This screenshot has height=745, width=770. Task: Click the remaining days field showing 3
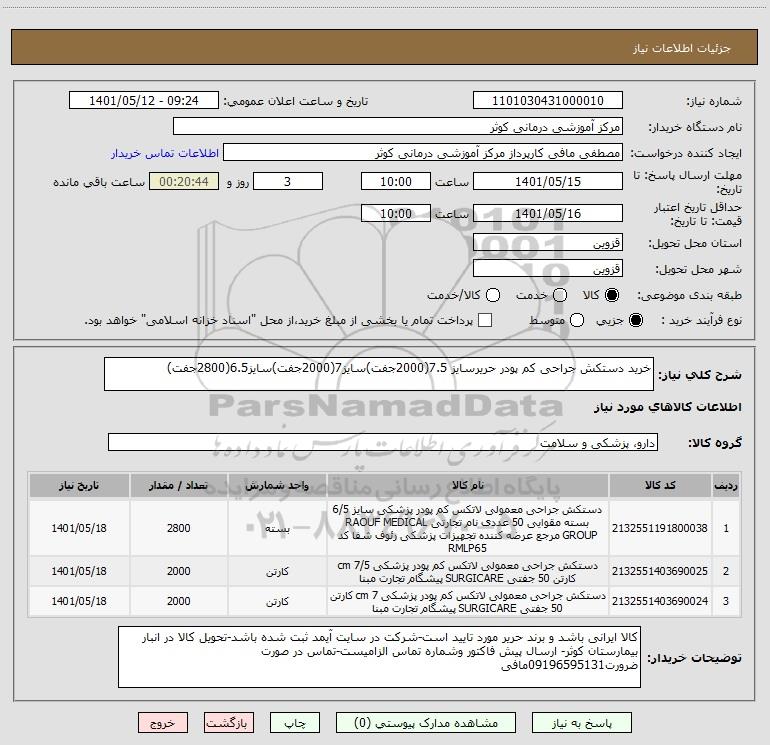[x=288, y=181]
